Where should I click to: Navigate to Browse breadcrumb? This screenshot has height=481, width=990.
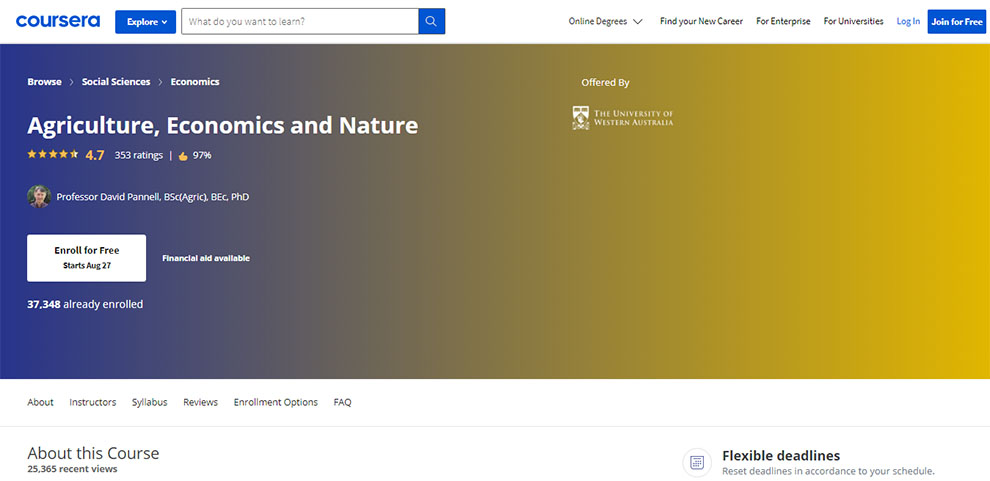point(44,81)
